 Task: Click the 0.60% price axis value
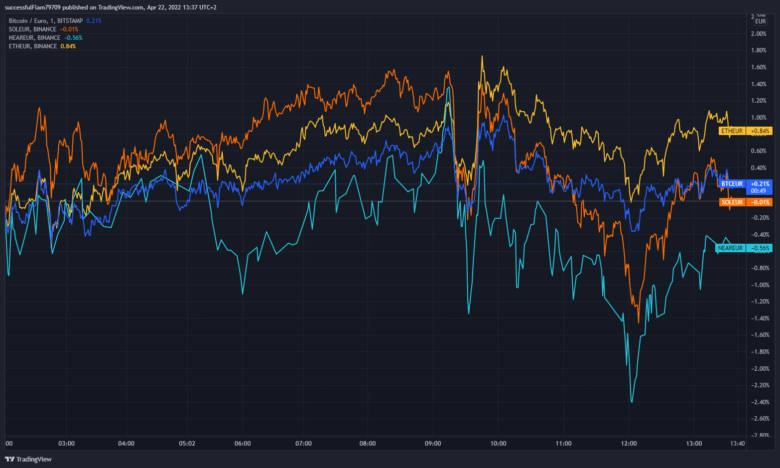pyautogui.click(x=759, y=151)
